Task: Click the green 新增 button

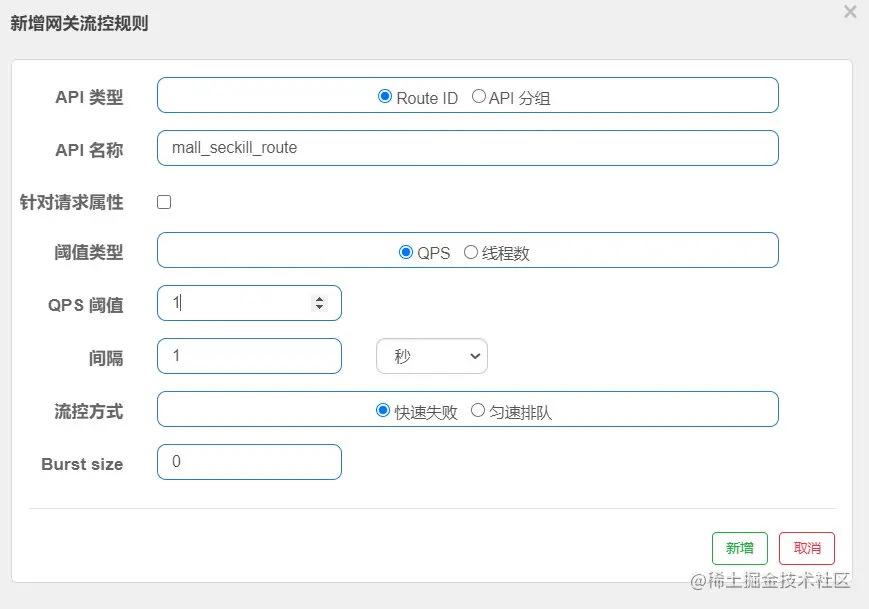Action: tap(740, 548)
